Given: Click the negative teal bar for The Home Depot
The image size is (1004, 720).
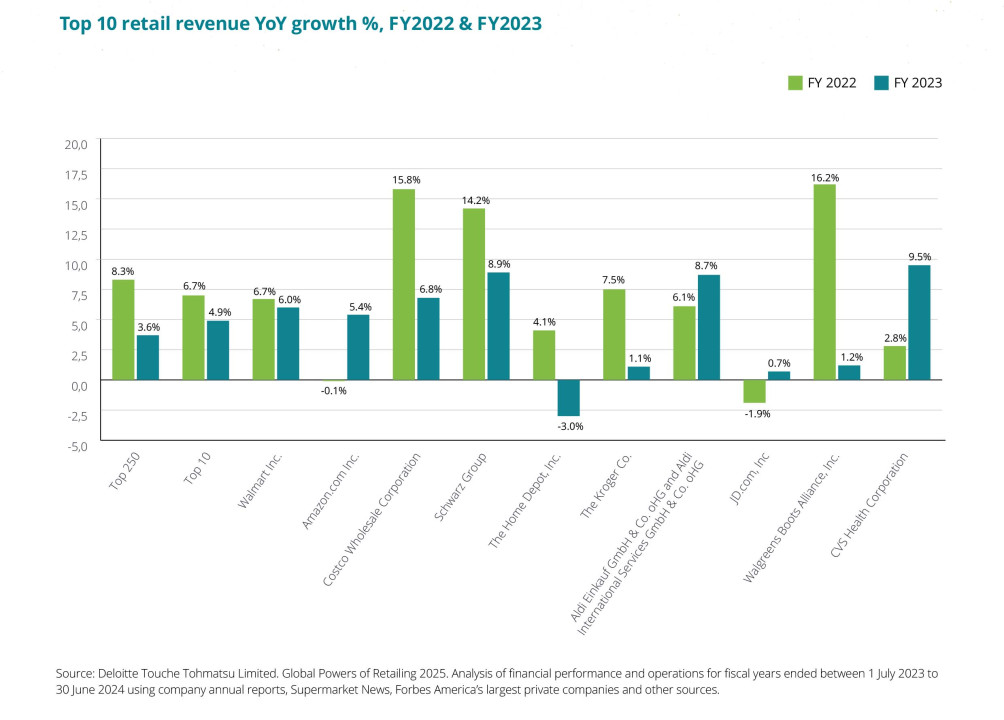Looking at the screenshot, I should [569, 398].
